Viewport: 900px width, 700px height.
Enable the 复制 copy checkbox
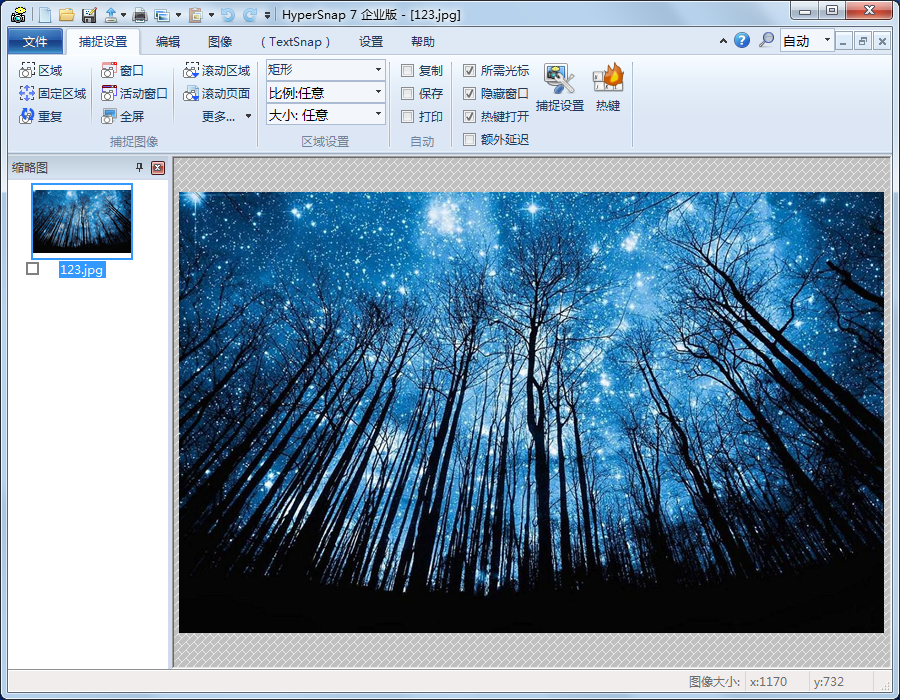408,71
